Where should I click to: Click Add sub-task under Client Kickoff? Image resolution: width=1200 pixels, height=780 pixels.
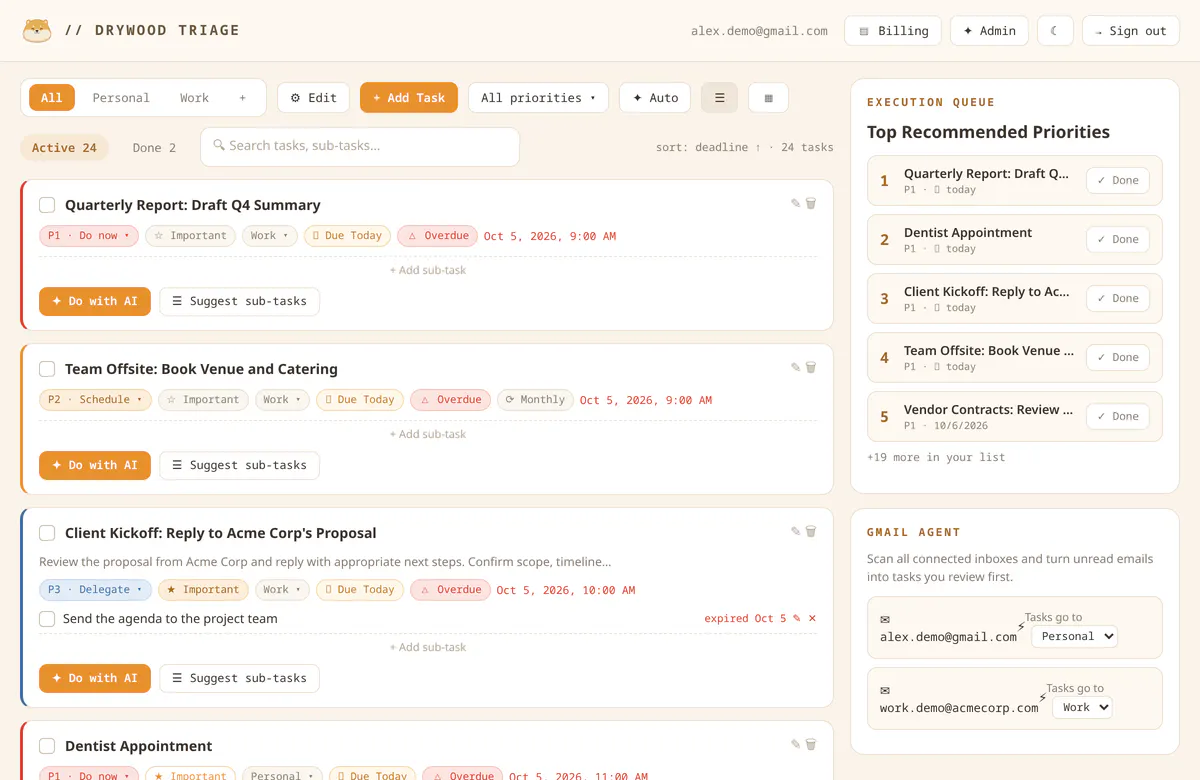pos(428,647)
